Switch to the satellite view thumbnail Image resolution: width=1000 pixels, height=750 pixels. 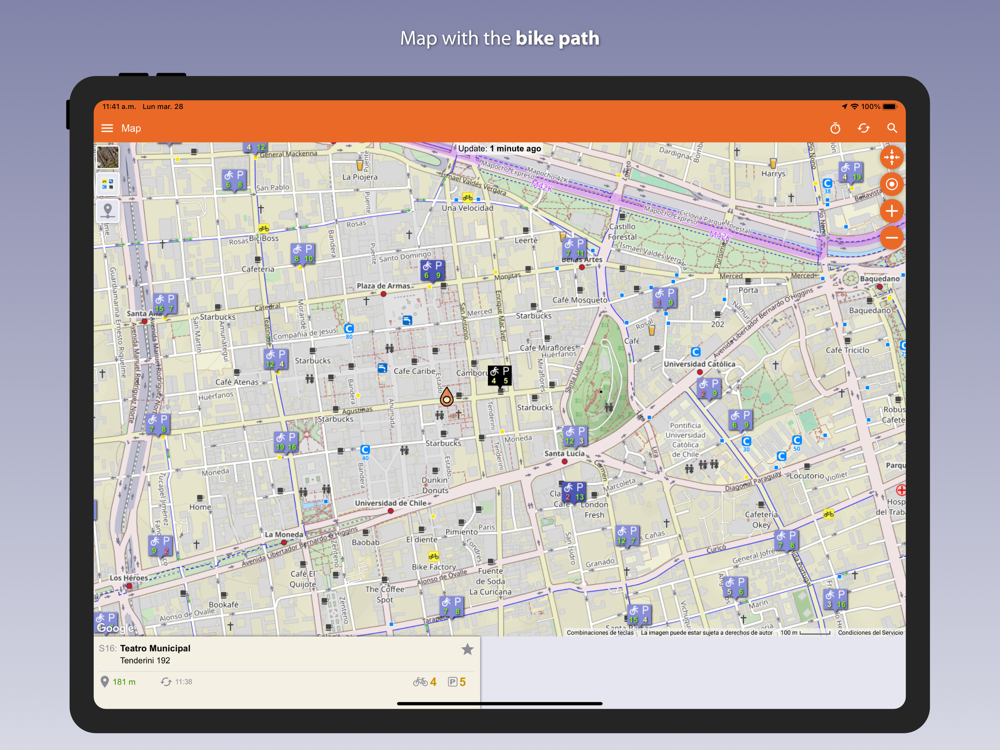(108, 157)
